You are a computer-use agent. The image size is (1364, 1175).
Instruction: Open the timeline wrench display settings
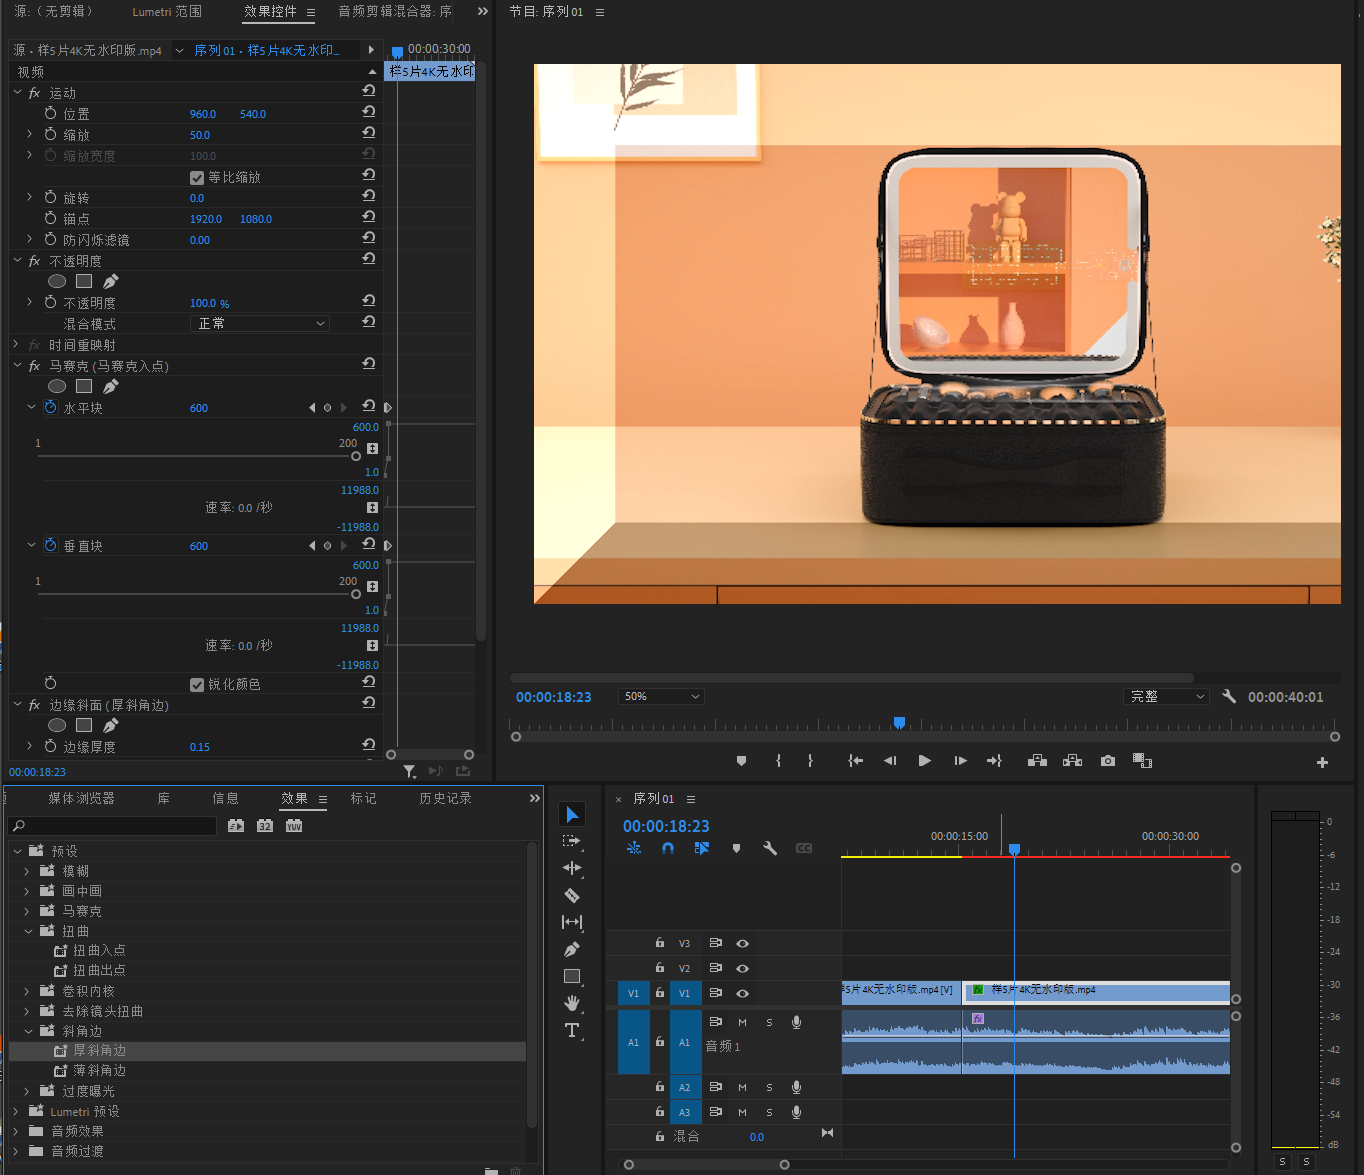tap(770, 848)
